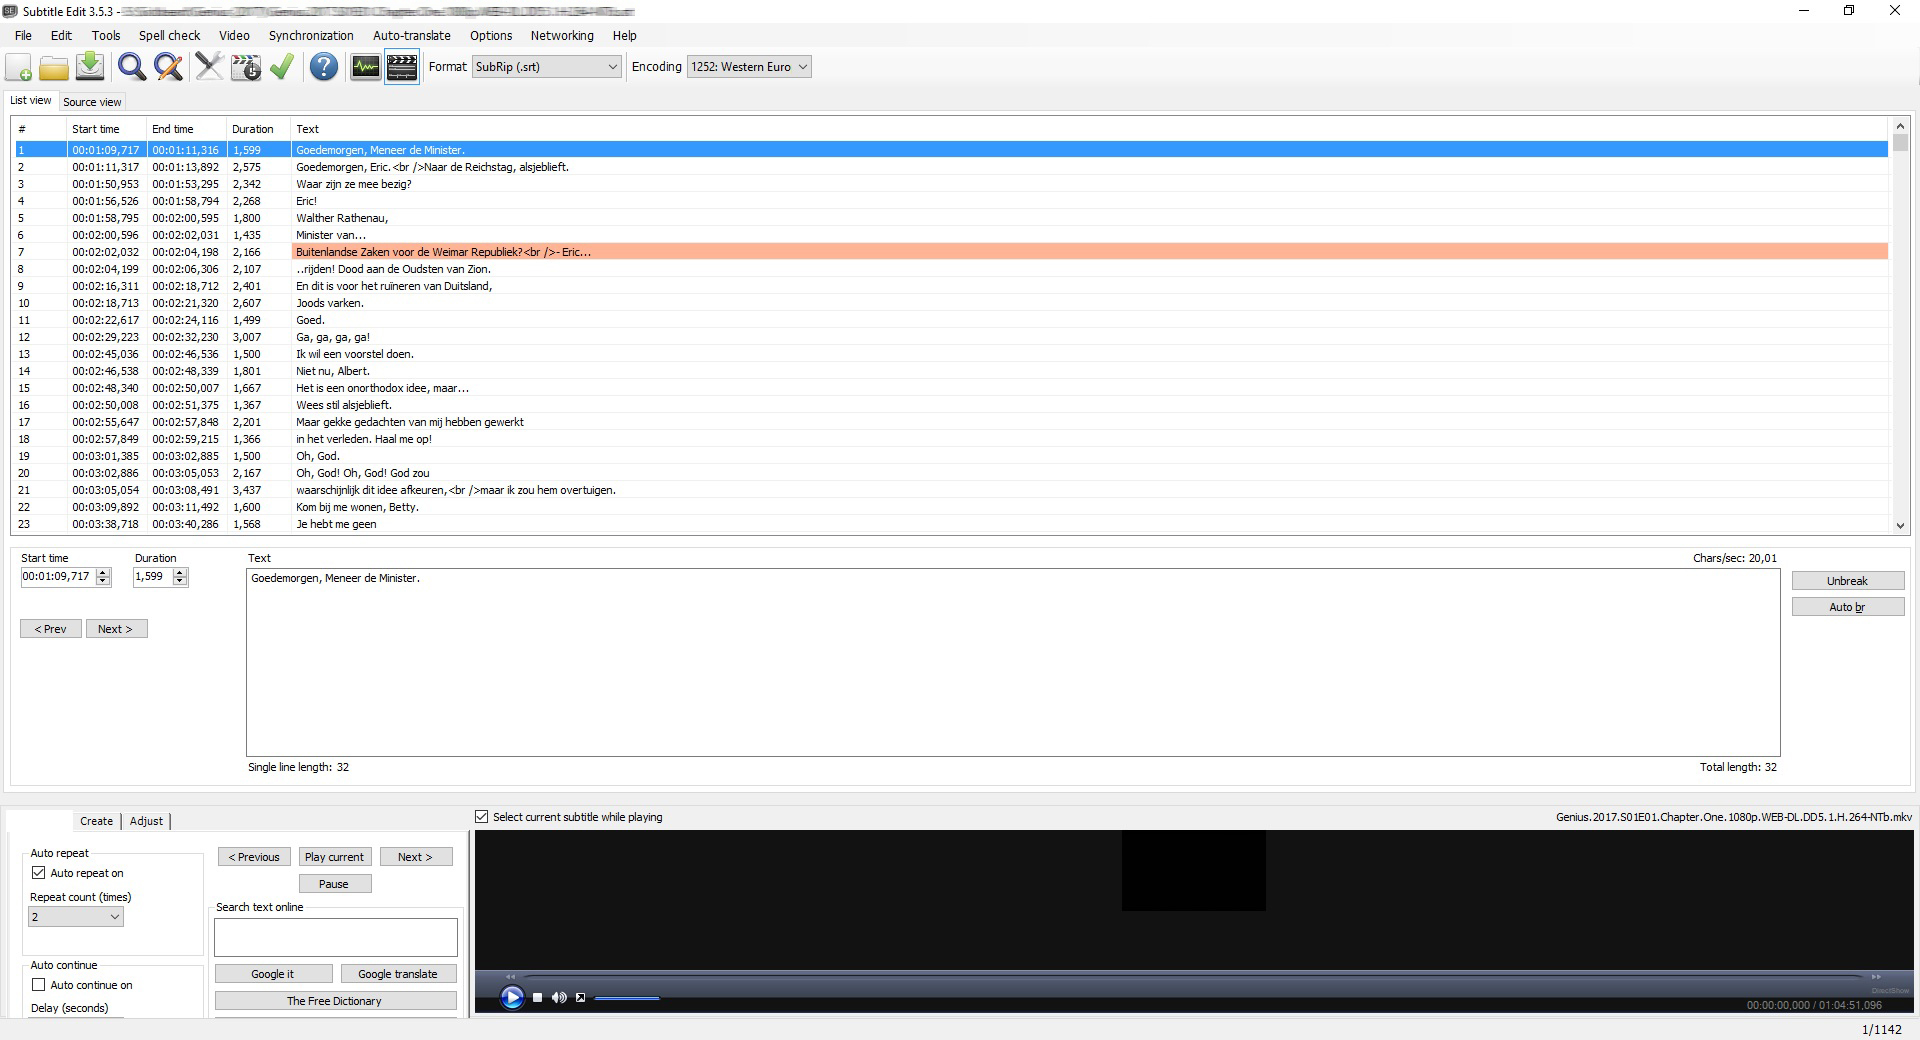Enable Auto continue on checkbox
The height and width of the screenshot is (1040, 1920).
39,985
